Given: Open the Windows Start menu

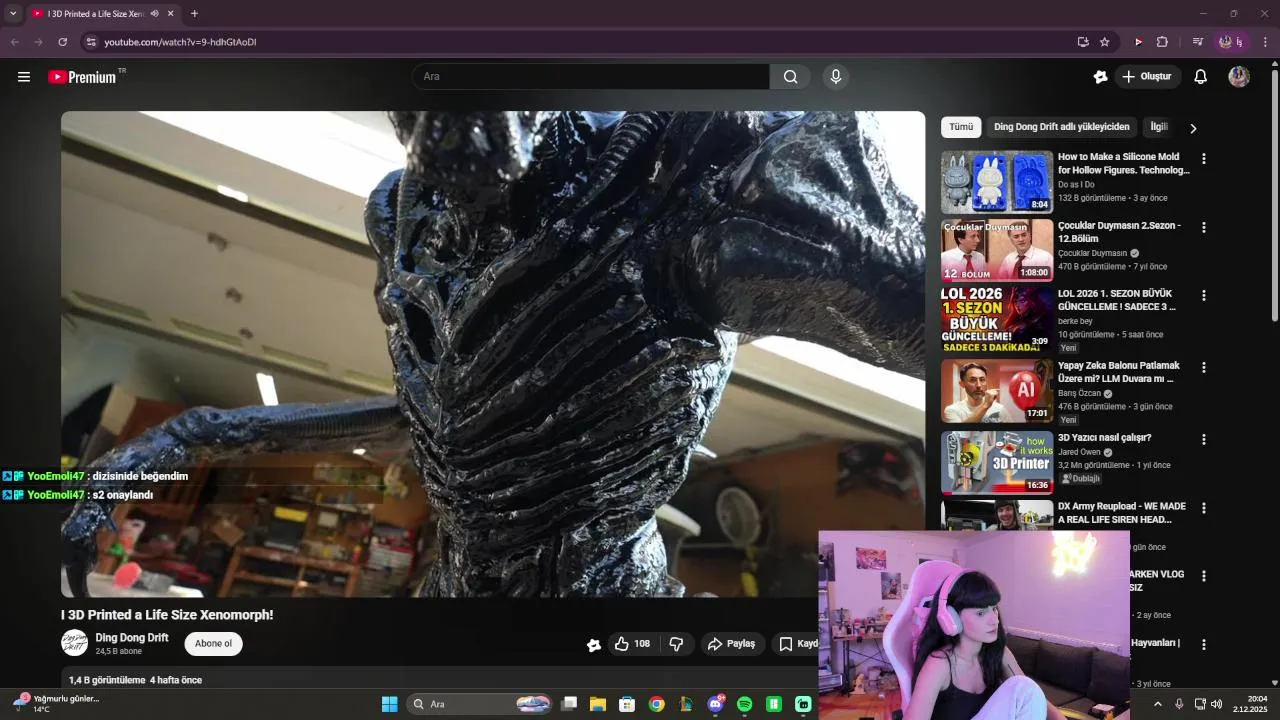Looking at the screenshot, I should pos(390,704).
